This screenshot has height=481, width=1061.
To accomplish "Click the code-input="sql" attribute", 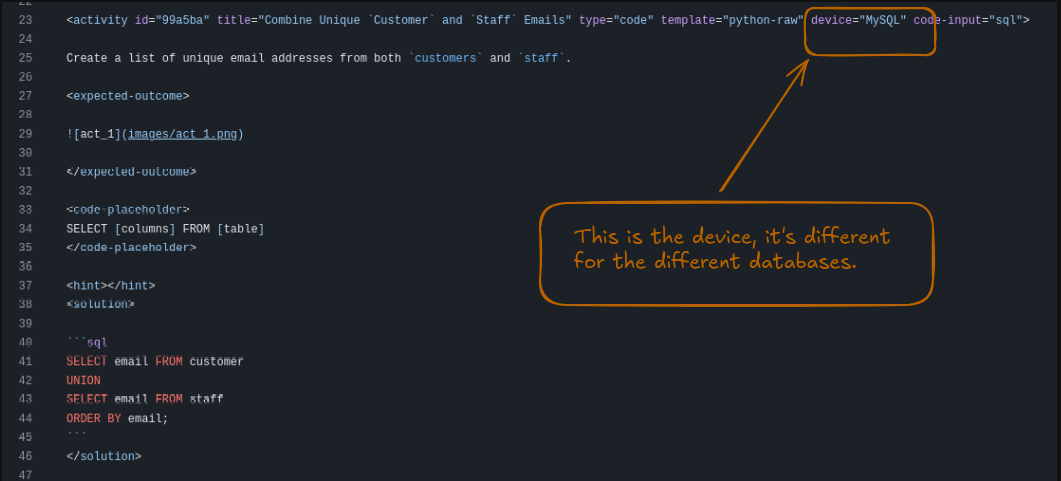I will click(968, 20).
